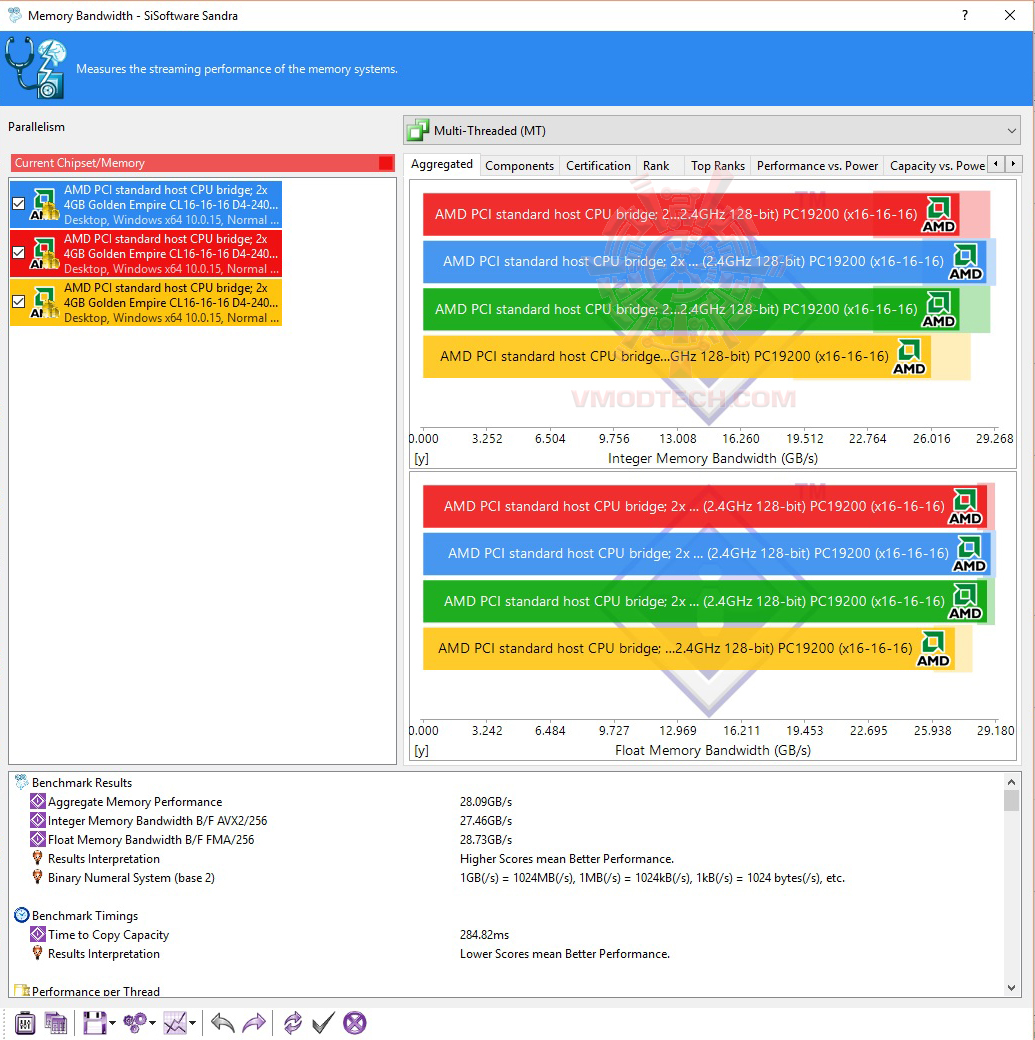Viewport: 1035px width, 1040px height.
Task: Uncheck the blue AMD reference result checkbox
Action: pyautogui.click(x=19, y=204)
